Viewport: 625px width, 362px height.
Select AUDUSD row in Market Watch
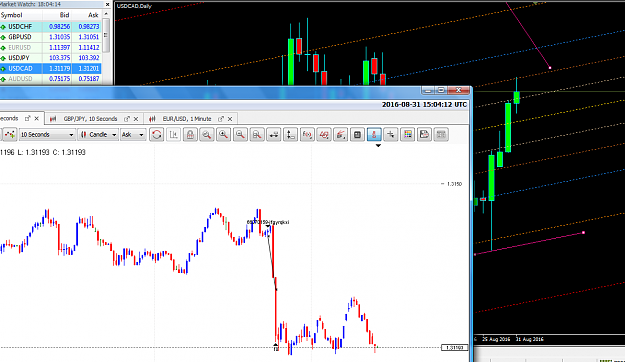coord(50,79)
